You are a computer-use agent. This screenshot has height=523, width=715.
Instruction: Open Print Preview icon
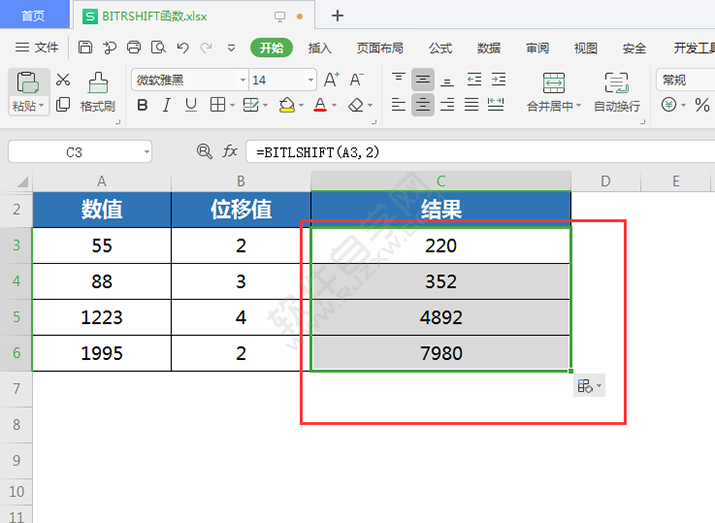click(x=158, y=47)
